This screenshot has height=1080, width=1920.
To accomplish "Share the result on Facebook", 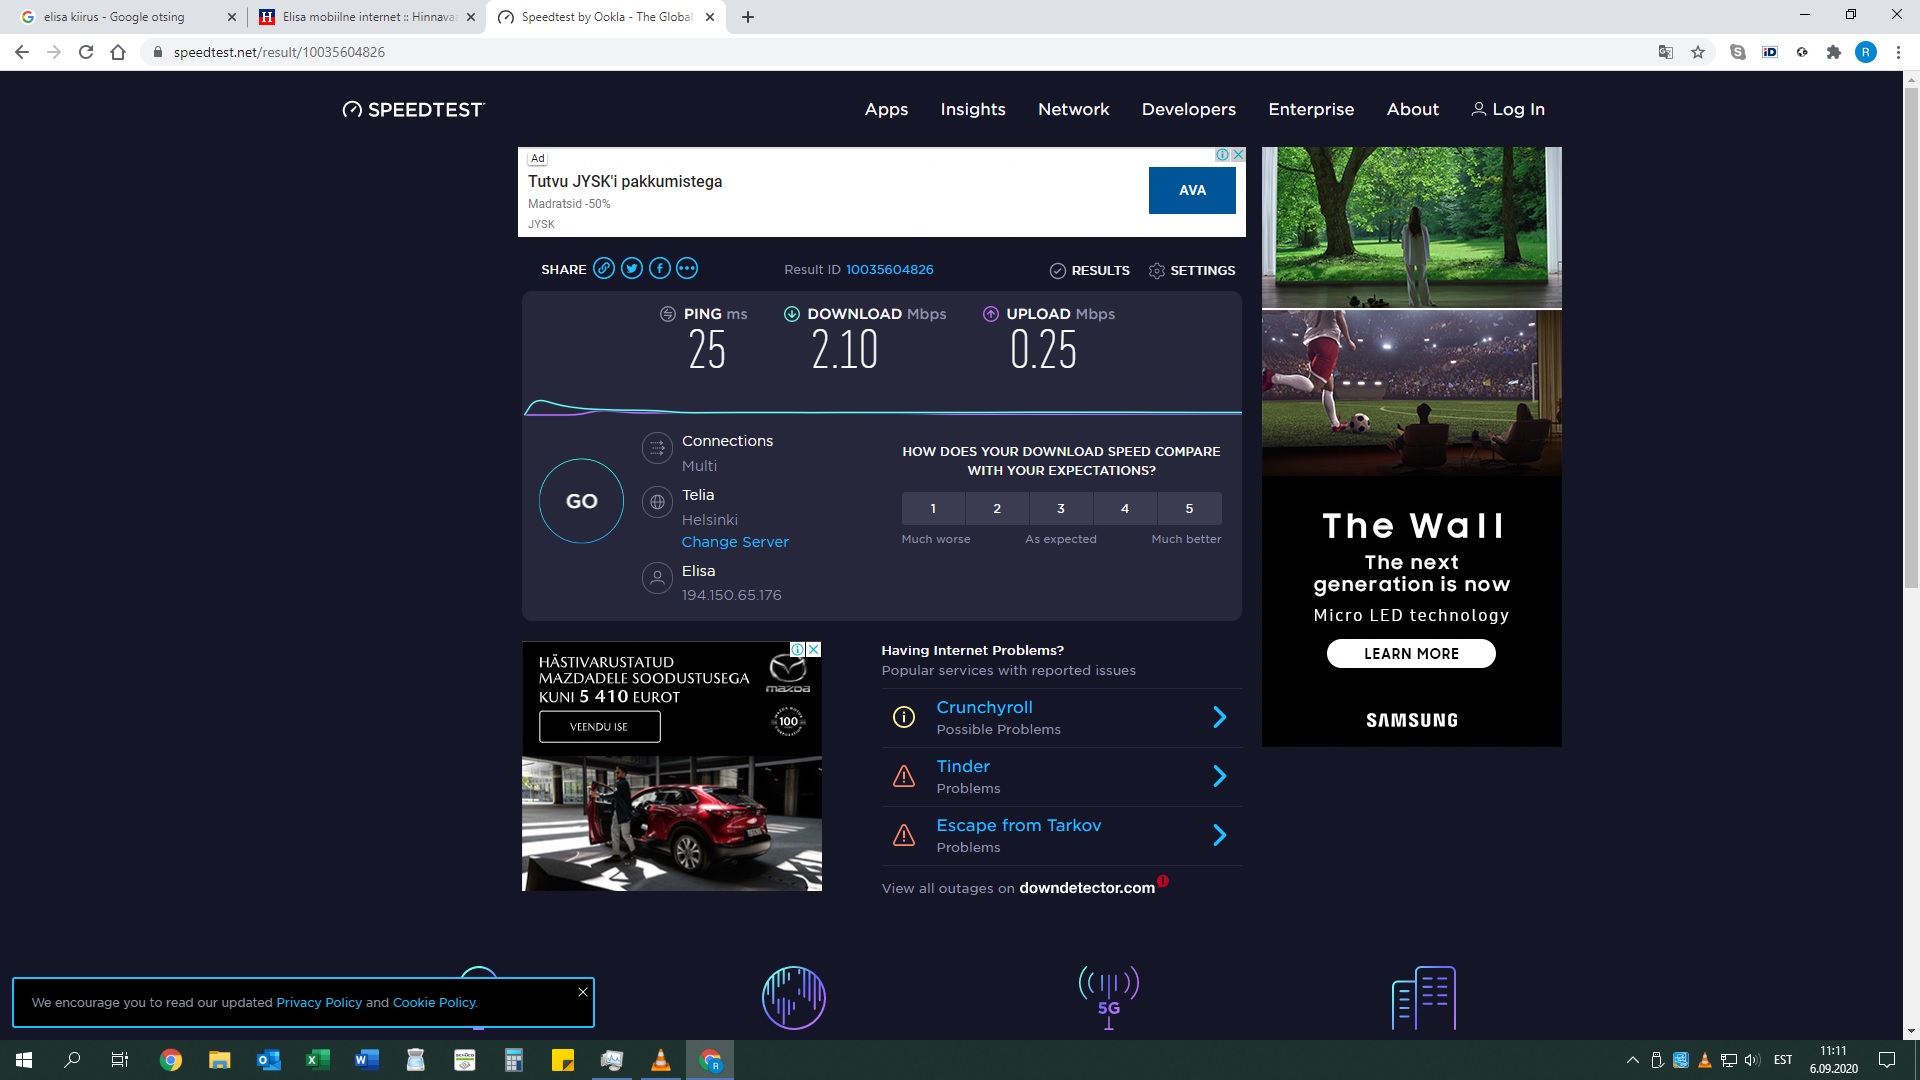I will click(x=659, y=268).
